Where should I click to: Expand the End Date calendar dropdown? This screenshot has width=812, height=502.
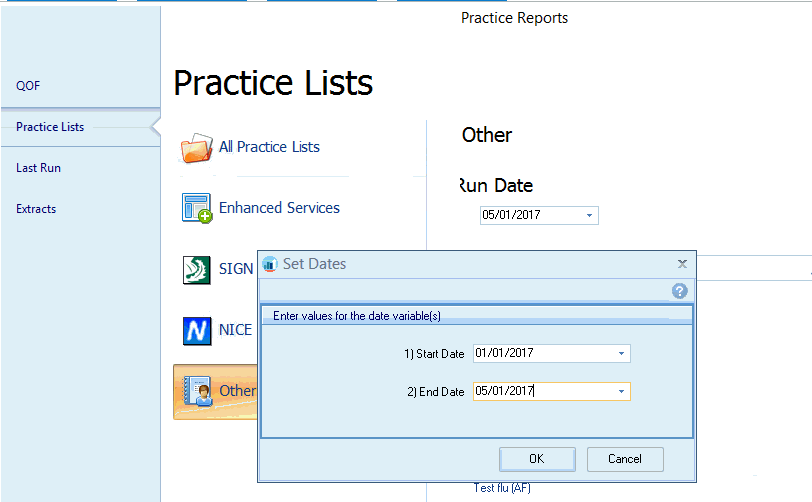621,392
